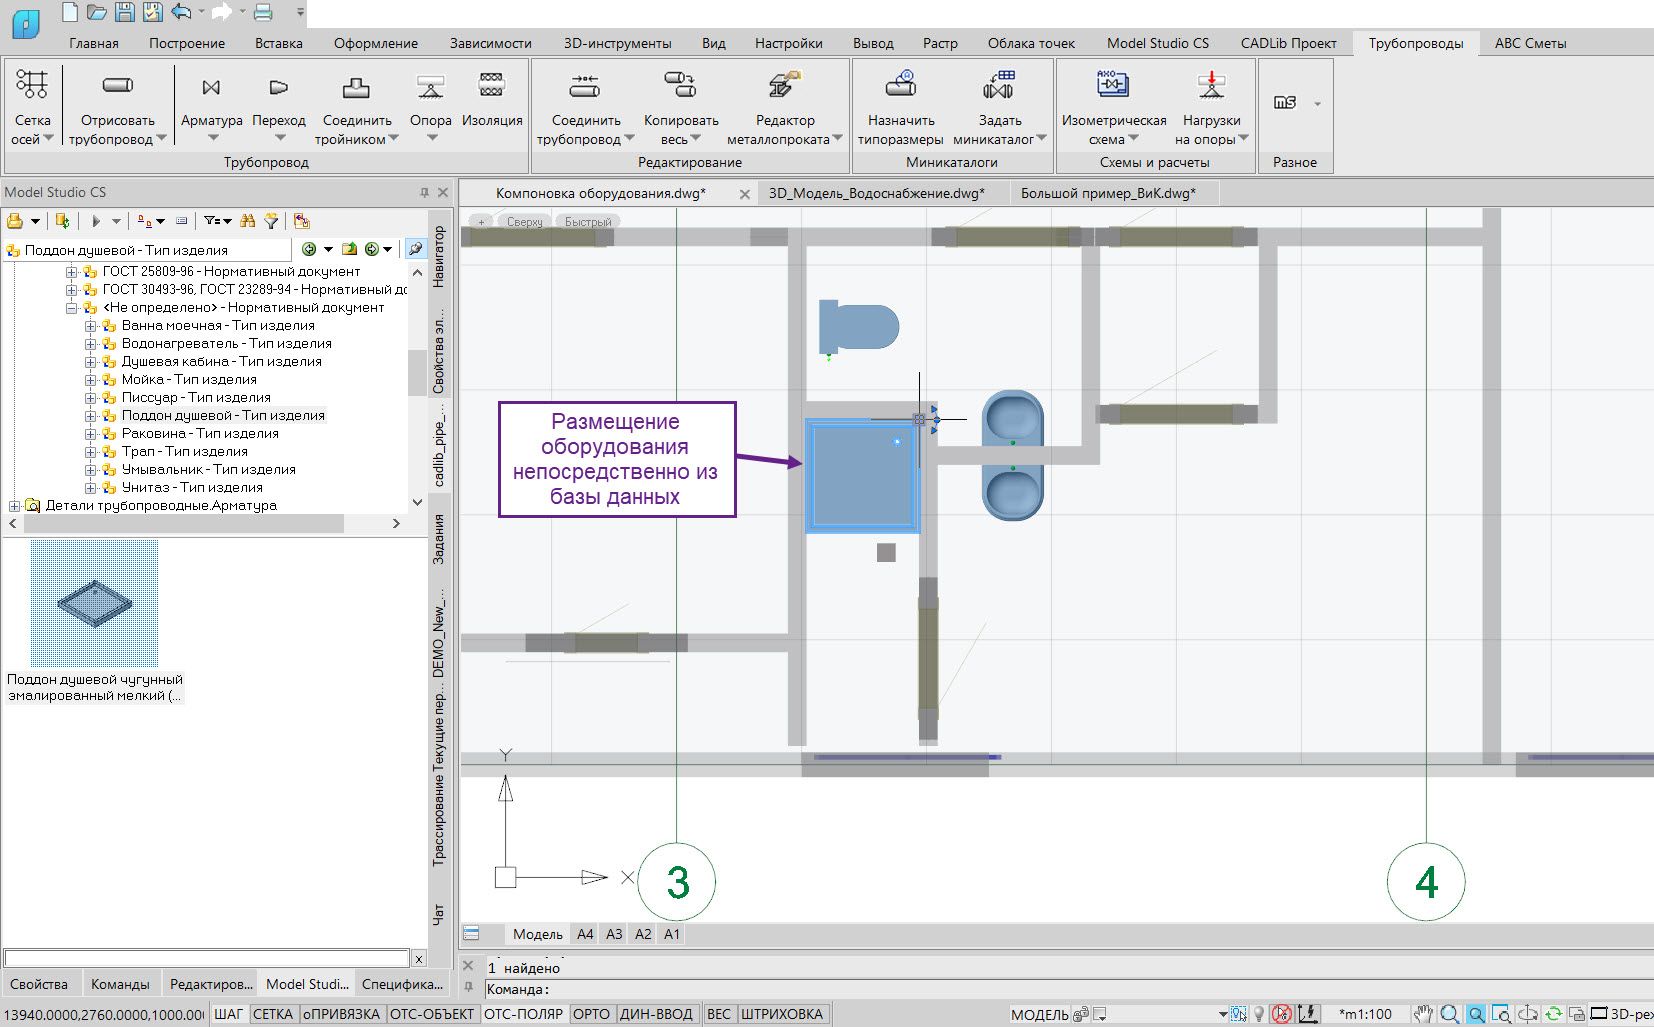Open the Спецификация panel tab
1654x1027 pixels.
[402, 984]
